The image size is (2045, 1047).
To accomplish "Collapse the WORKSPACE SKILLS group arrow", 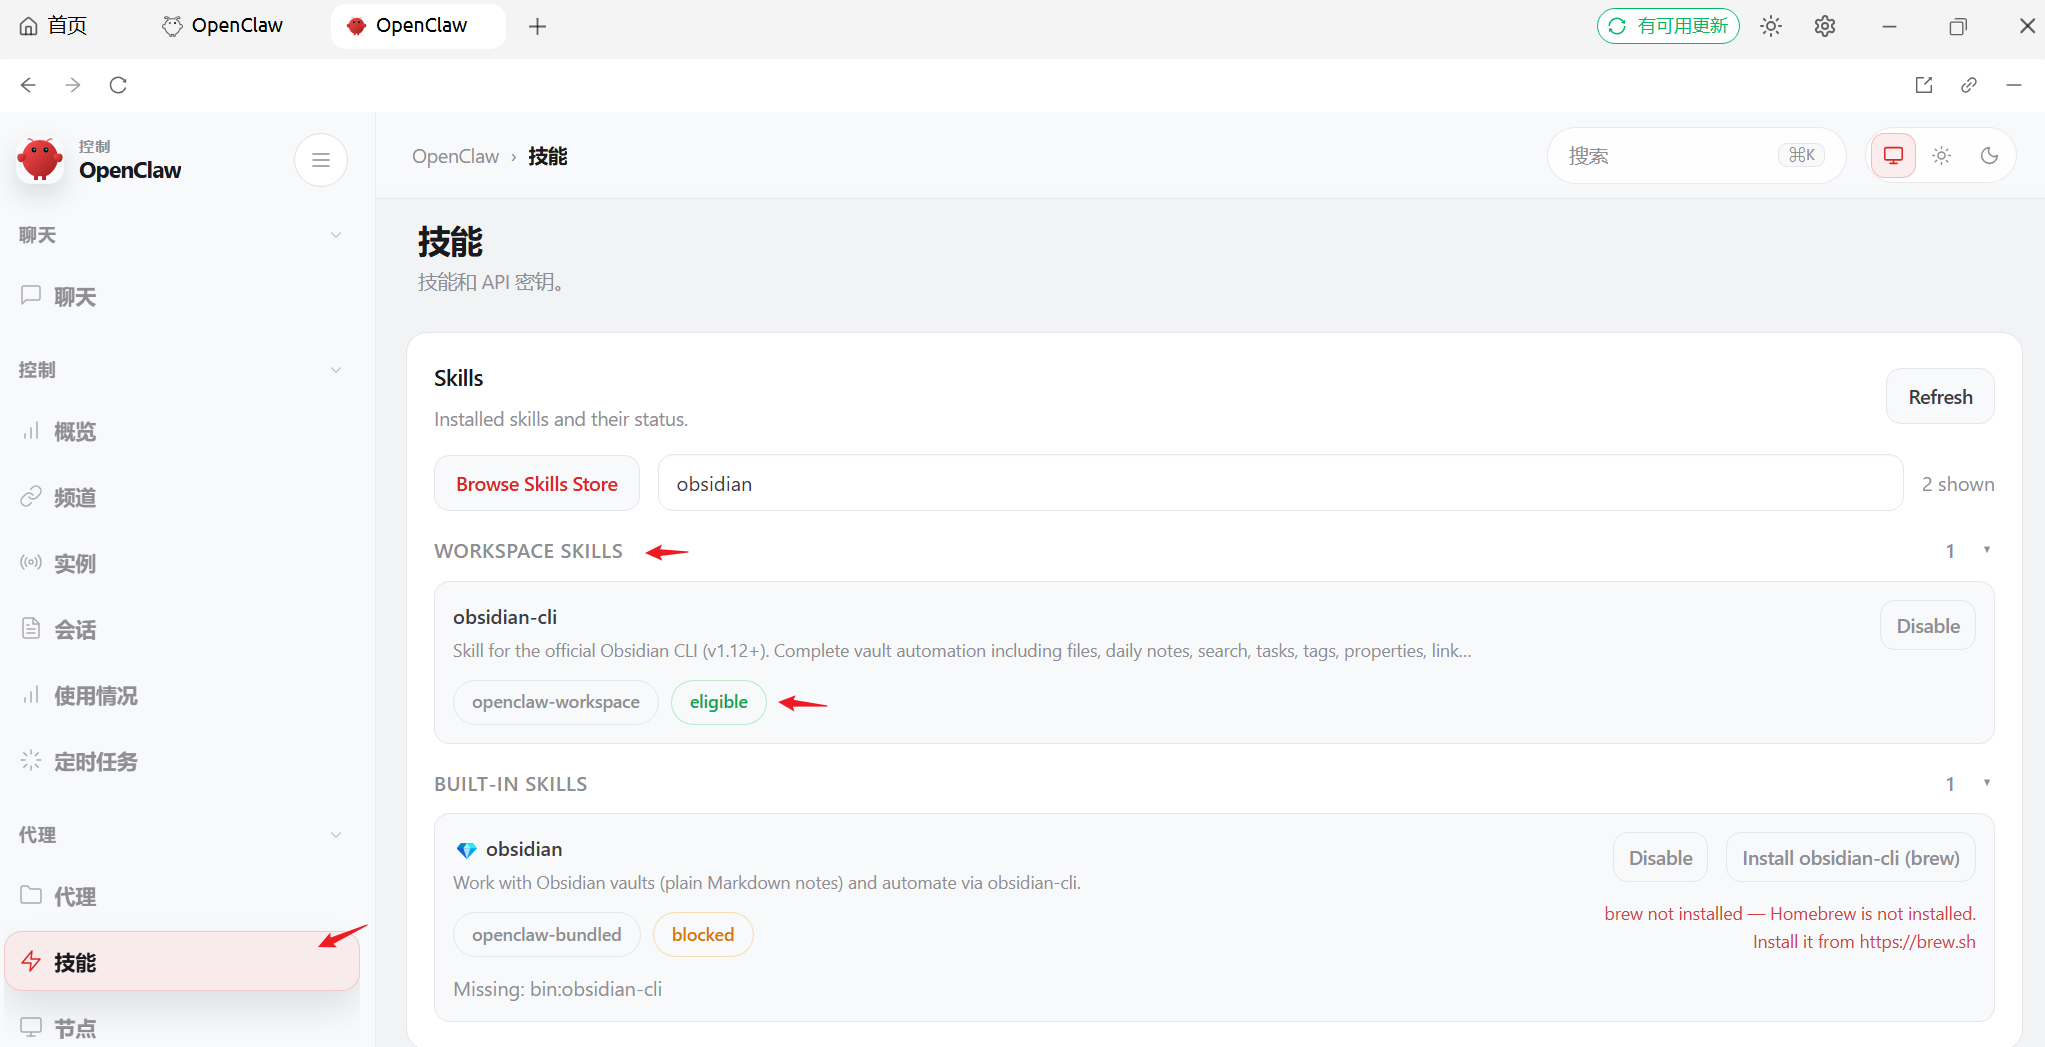I will [1987, 550].
